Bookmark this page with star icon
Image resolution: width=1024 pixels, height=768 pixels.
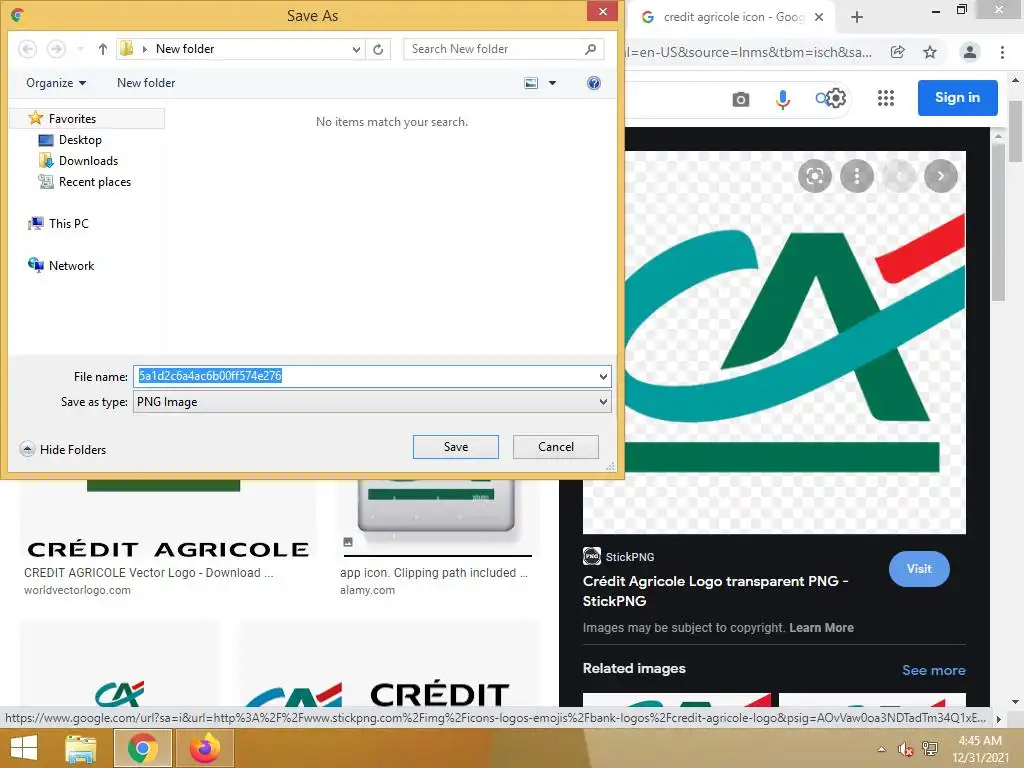[930, 52]
